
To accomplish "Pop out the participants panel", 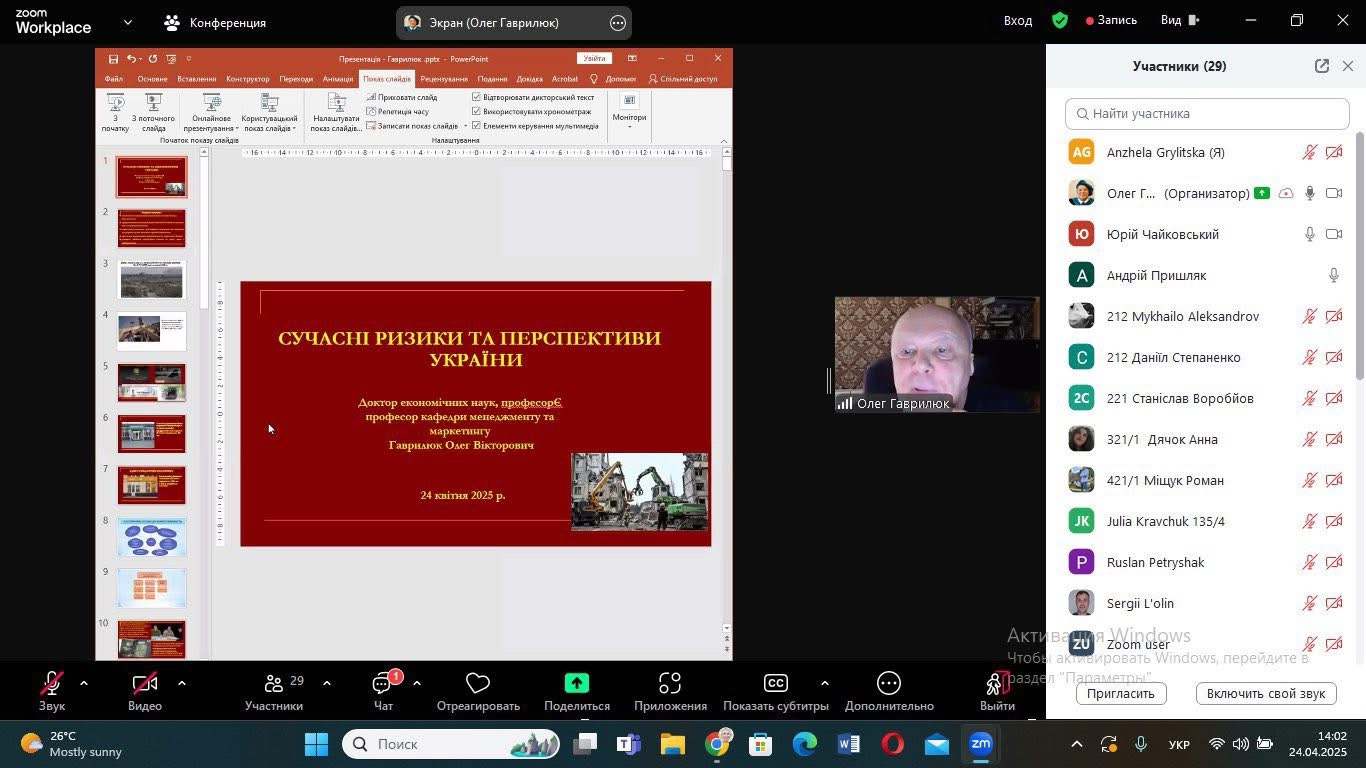I will 1321,66.
